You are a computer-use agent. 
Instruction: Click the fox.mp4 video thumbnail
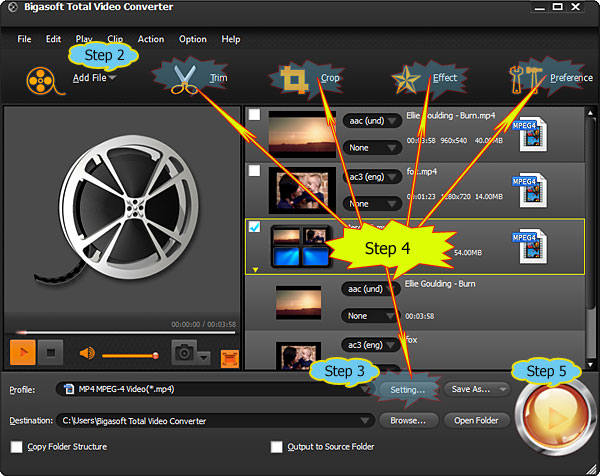point(302,190)
